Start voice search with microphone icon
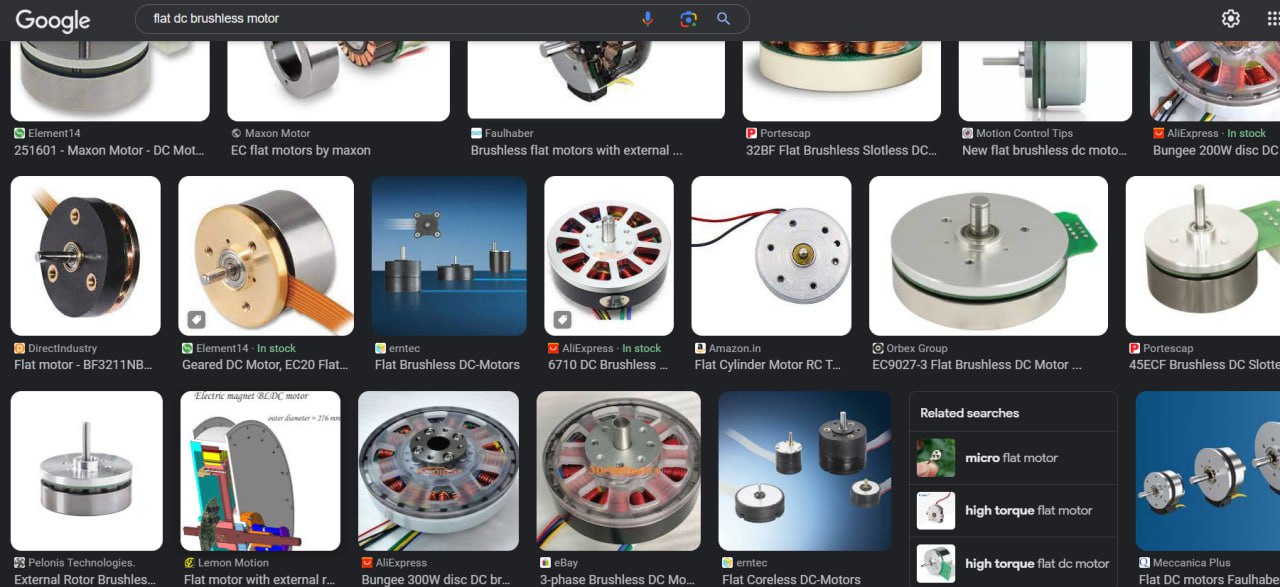This screenshot has height=587, width=1280. click(648, 19)
